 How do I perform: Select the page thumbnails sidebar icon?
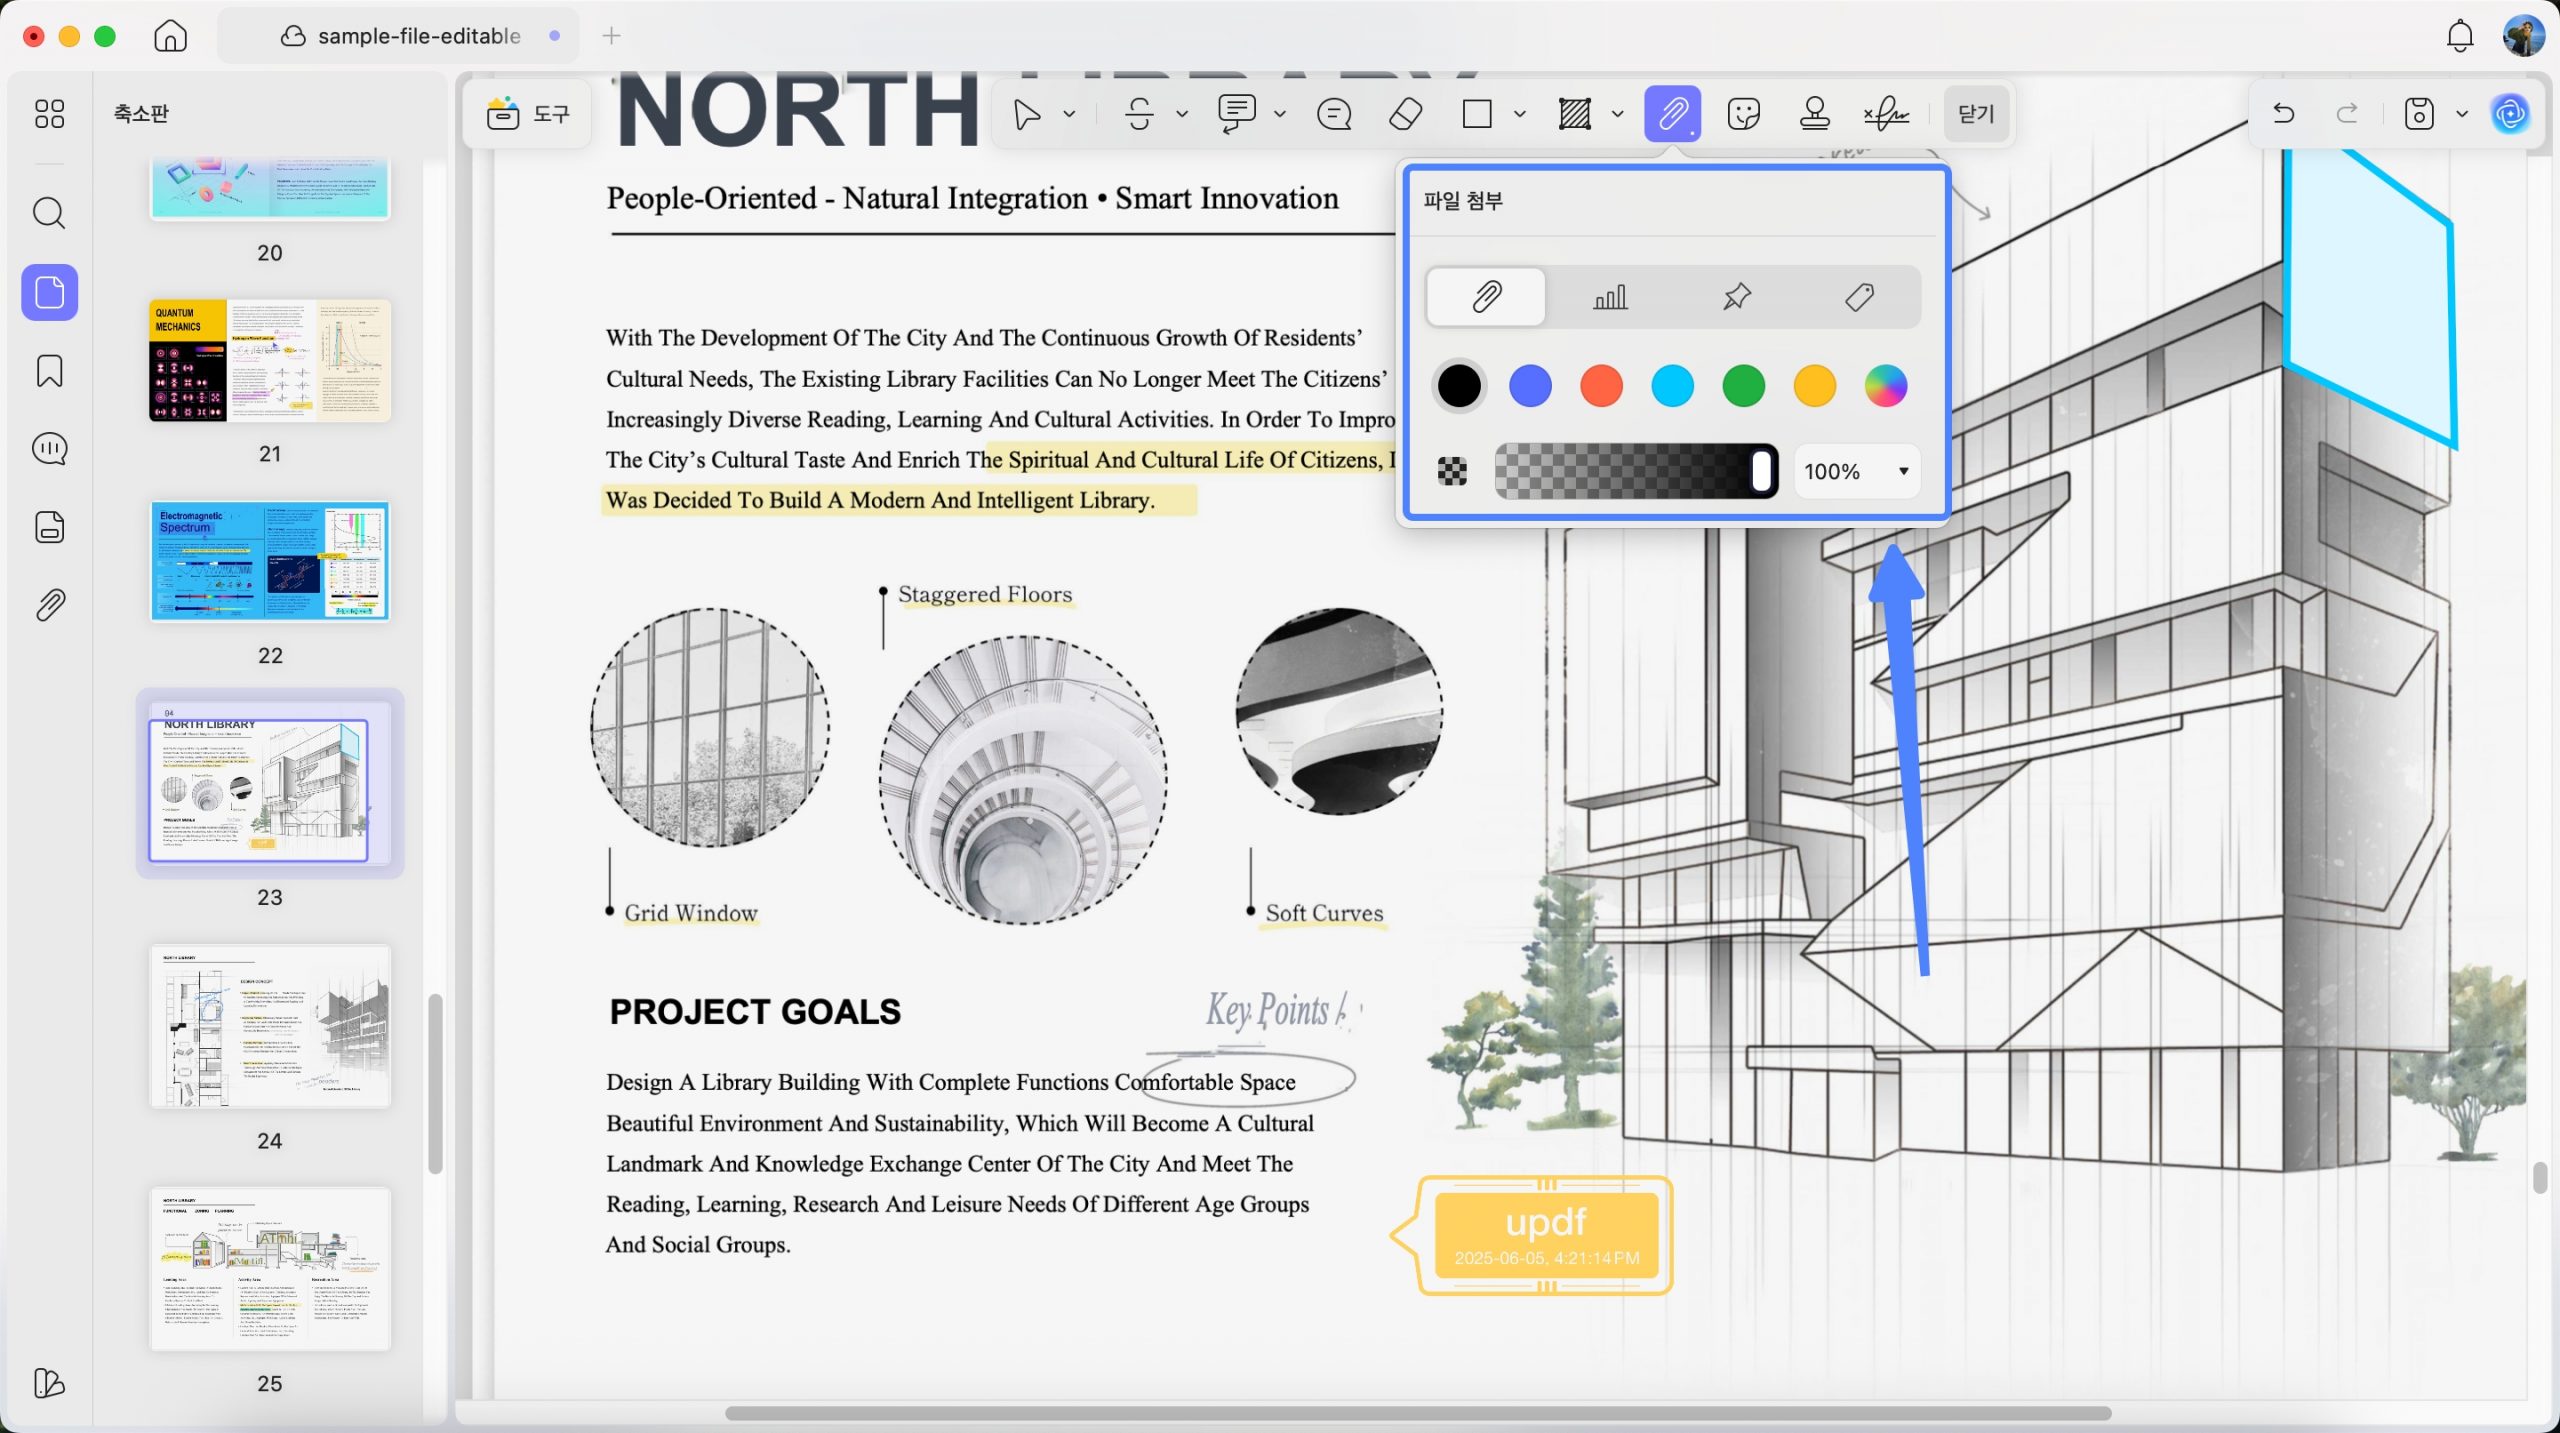(x=49, y=292)
